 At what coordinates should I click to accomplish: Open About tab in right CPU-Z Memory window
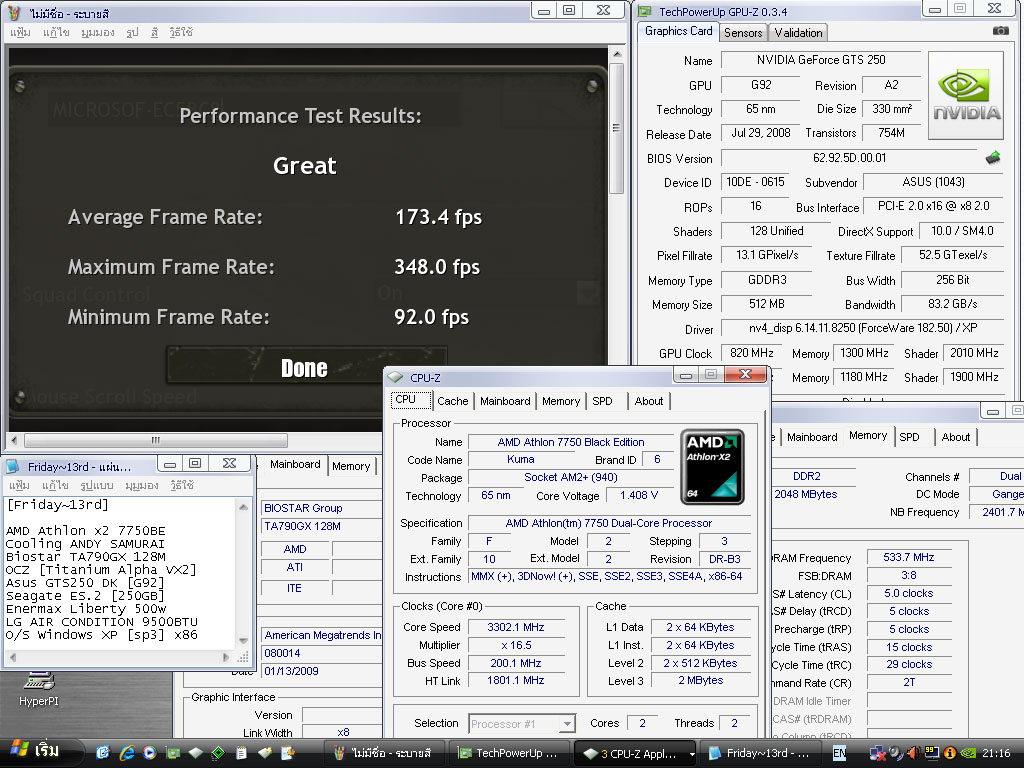955,437
